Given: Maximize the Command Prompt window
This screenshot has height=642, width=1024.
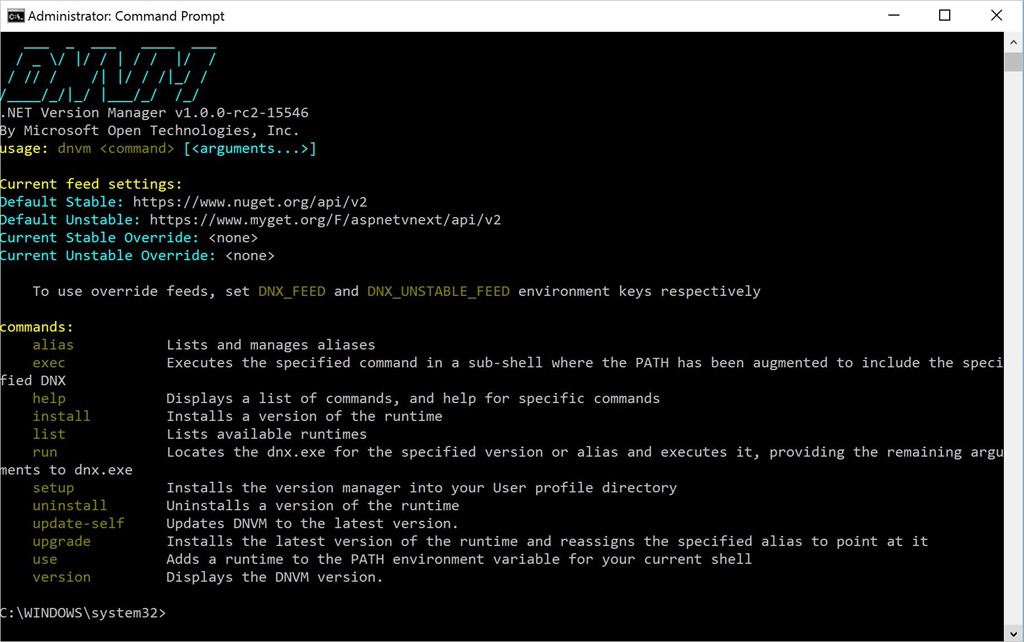Looking at the screenshot, I should tap(944, 16).
